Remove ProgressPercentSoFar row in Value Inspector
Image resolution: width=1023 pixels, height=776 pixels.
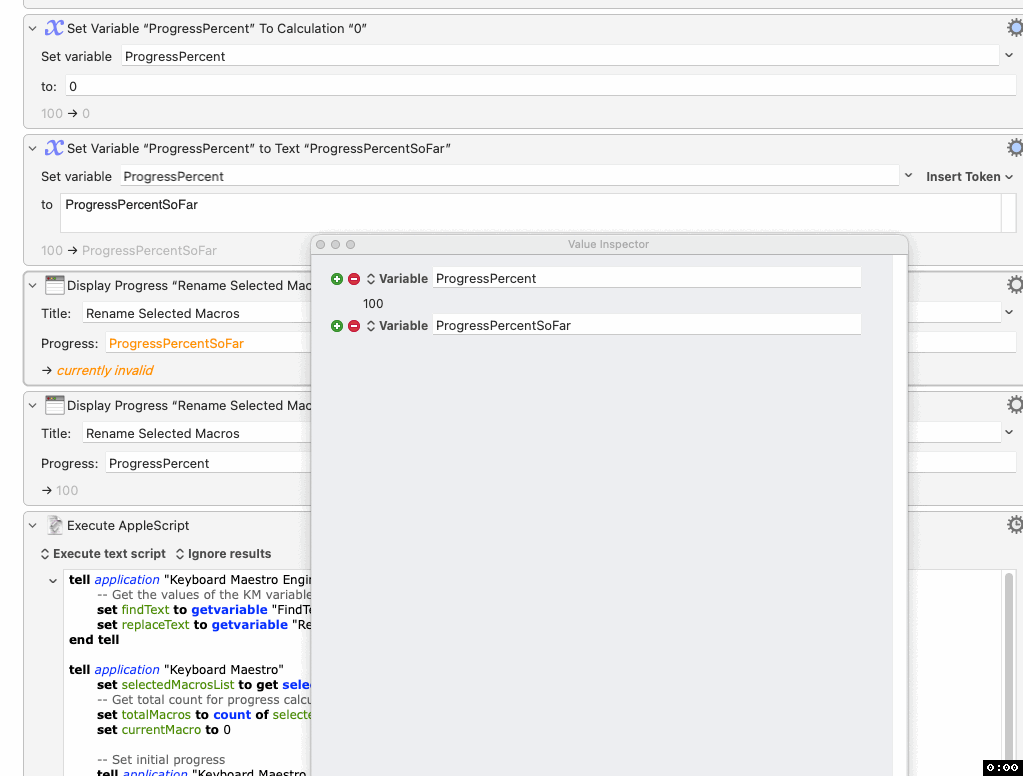pyautogui.click(x=354, y=326)
